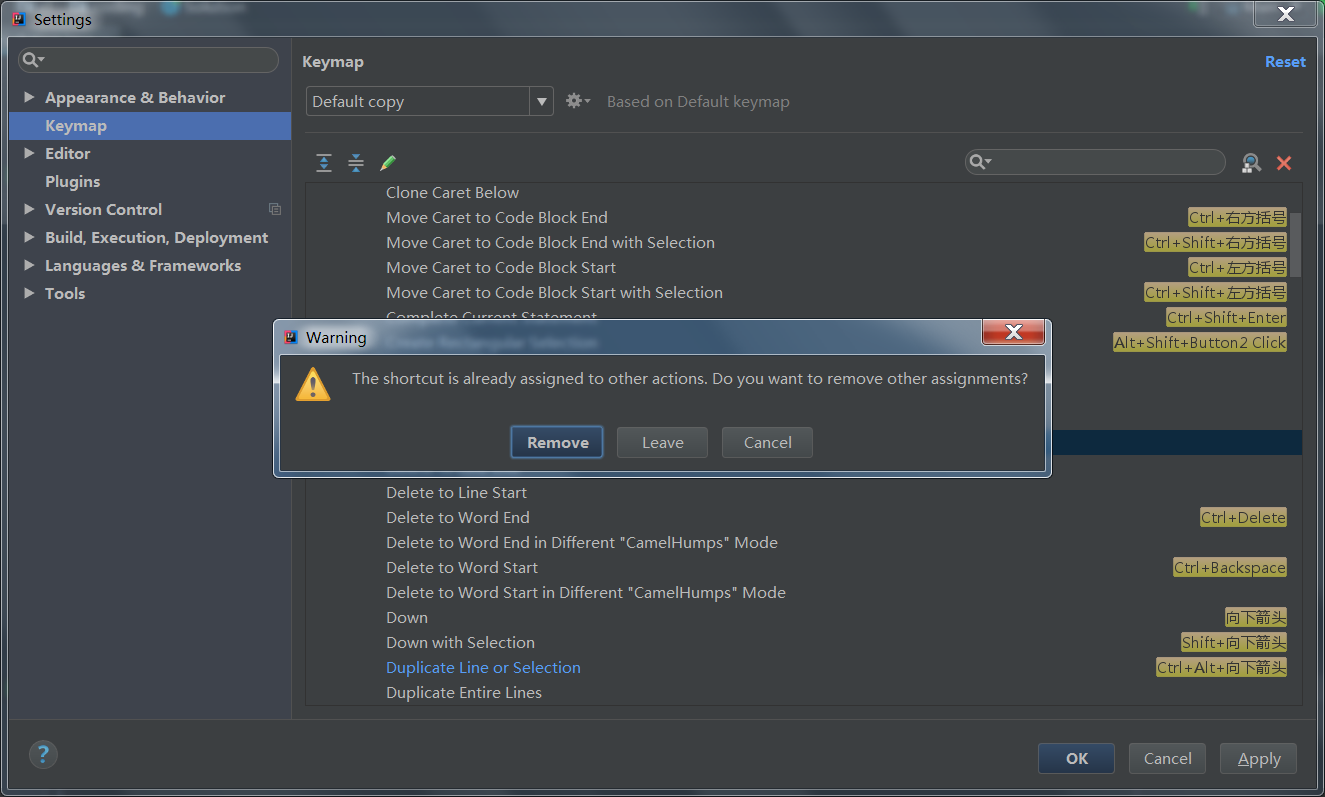The image size is (1325, 797).
Task: Select Keymap in settings sidebar
Action: (x=150, y=125)
